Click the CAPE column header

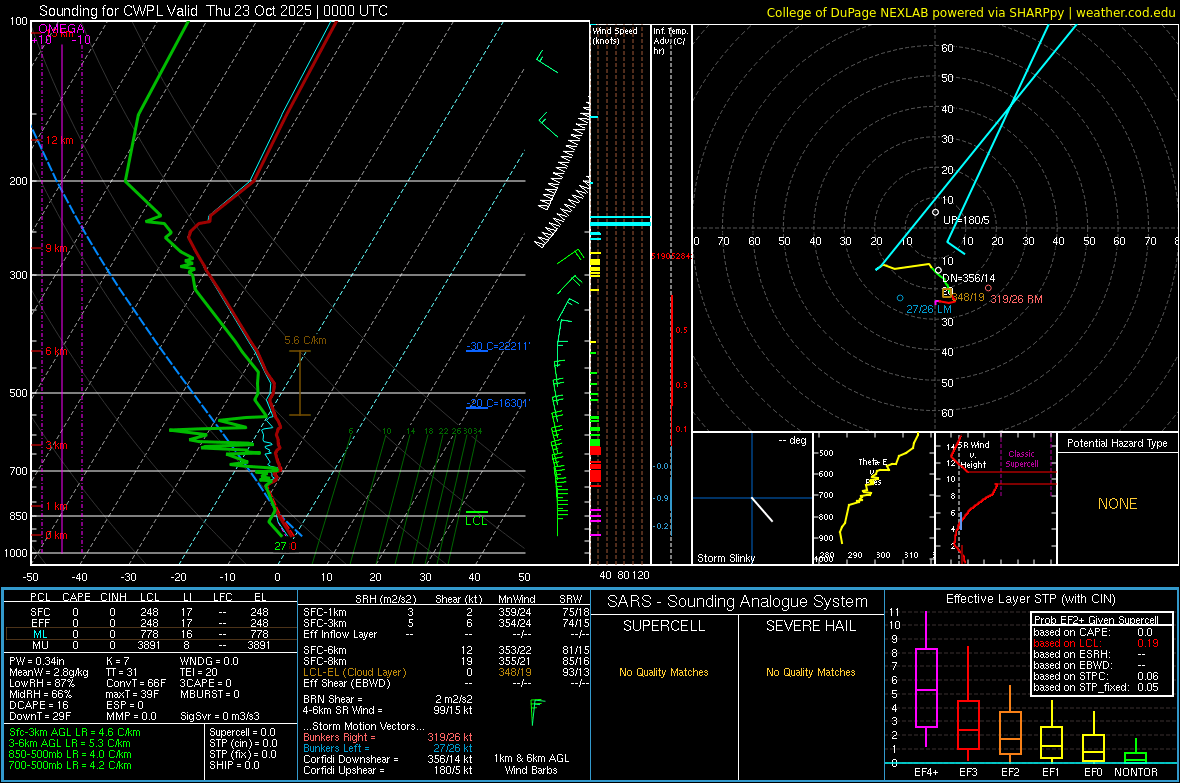(76, 597)
